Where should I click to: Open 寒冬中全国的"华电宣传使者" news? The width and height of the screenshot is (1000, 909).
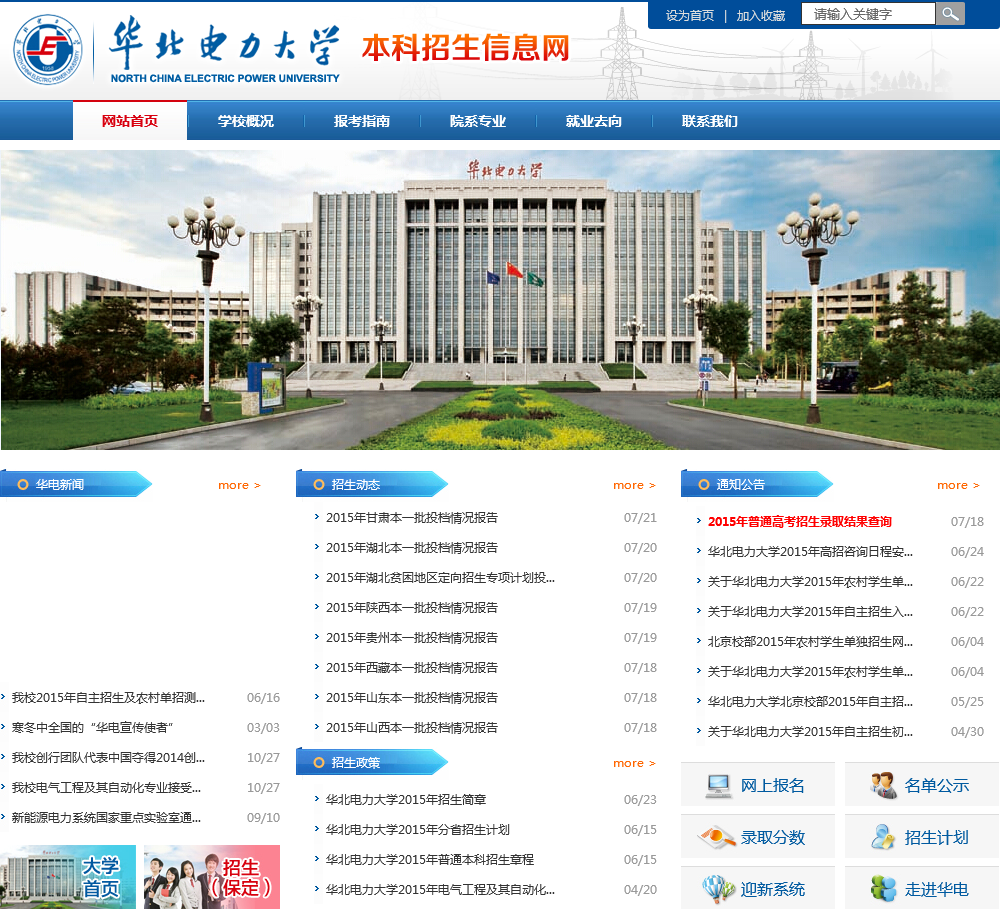[92, 727]
